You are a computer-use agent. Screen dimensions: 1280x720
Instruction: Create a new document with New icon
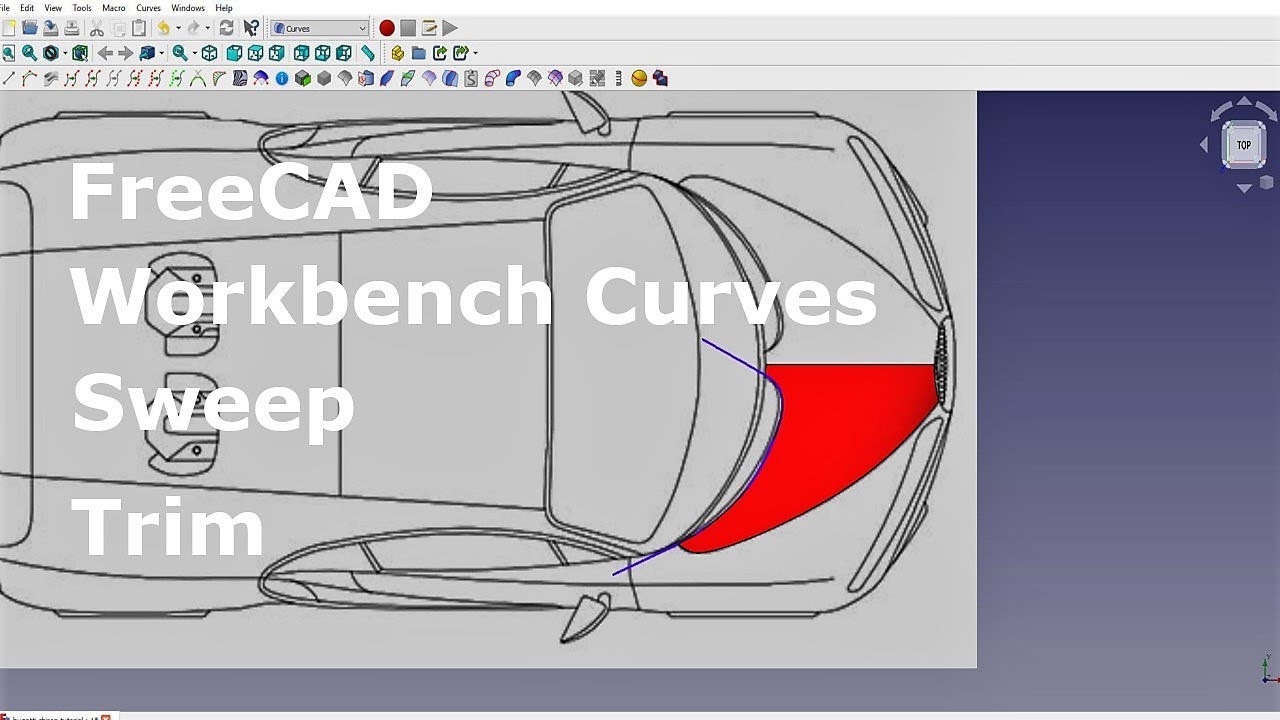[9, 28]
